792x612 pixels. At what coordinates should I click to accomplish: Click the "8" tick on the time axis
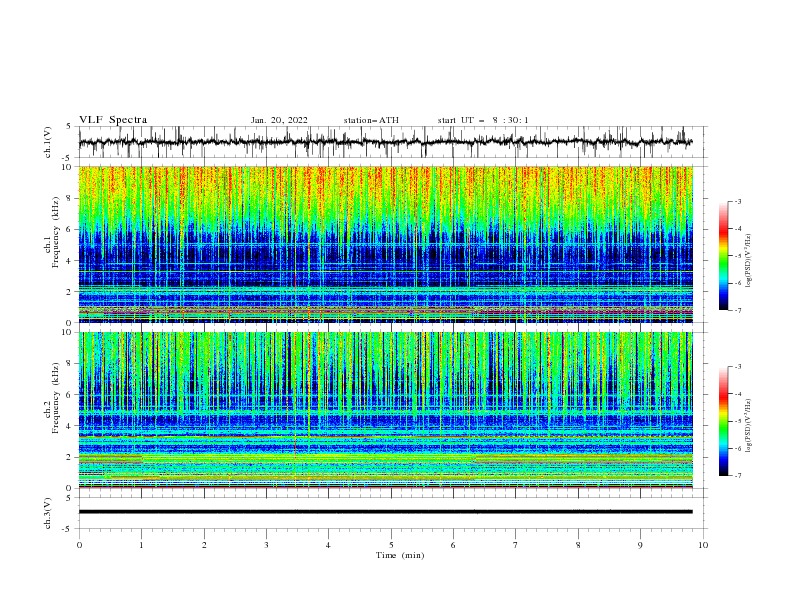point(578,545)
